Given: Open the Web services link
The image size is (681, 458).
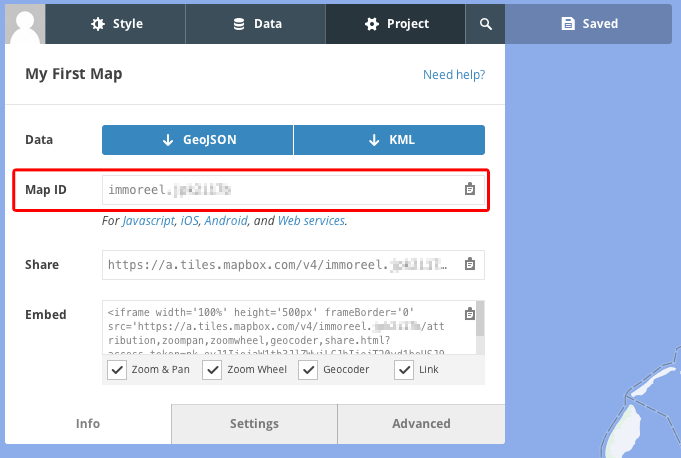Looking at the screenshot, I should tap(311, 221).
